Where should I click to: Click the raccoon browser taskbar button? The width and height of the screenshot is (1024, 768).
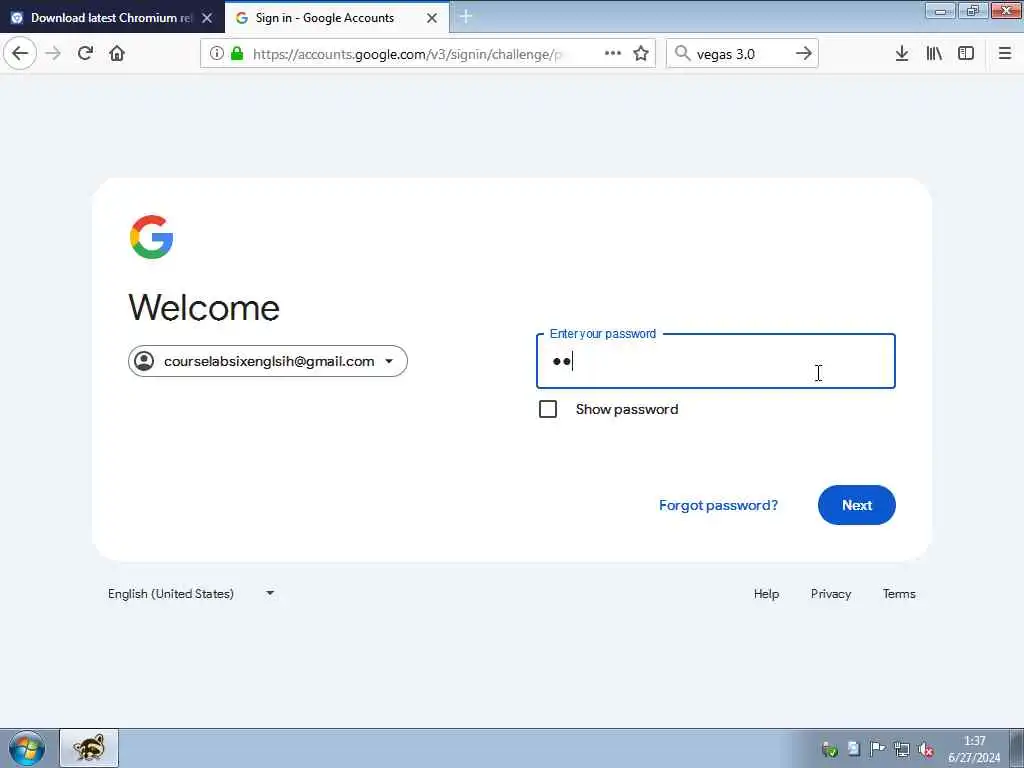pyautogui.click(x=89, y=748)
